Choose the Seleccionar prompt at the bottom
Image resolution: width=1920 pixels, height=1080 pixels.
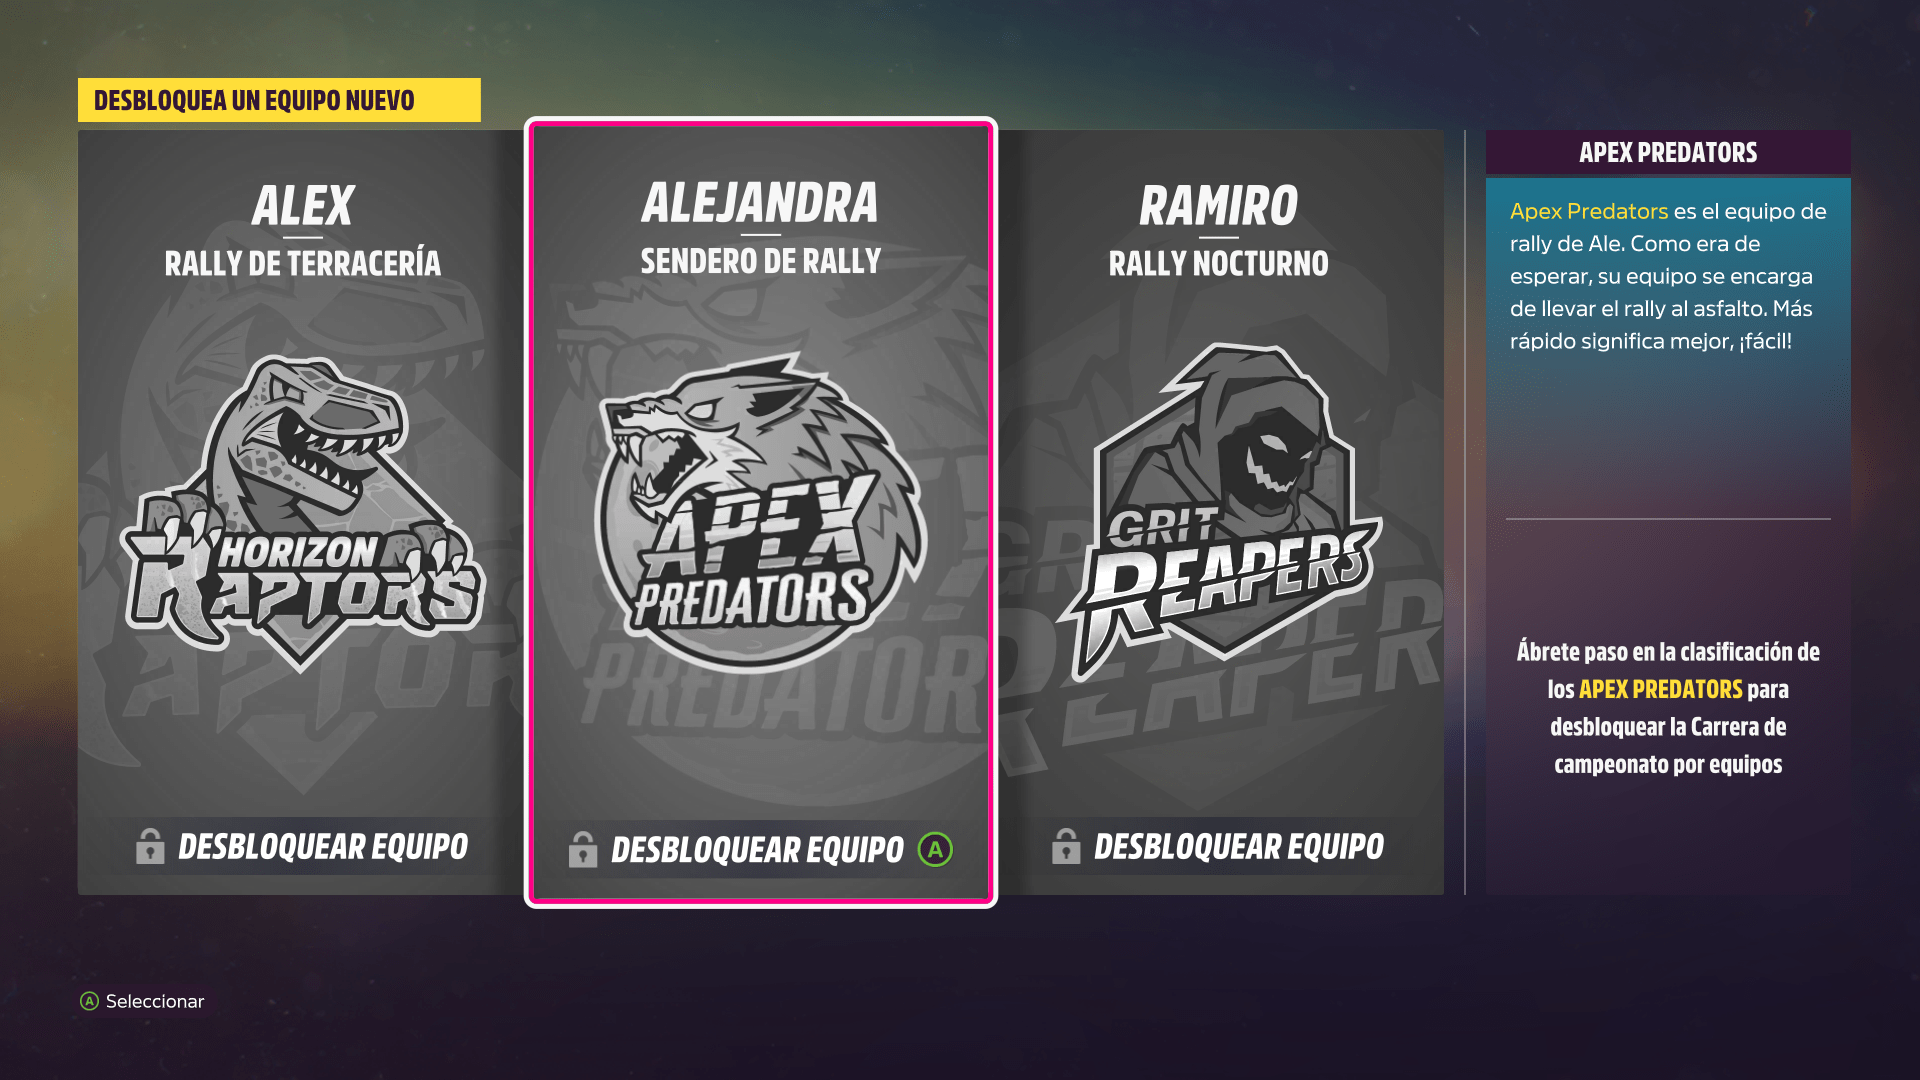point(155,1001)
